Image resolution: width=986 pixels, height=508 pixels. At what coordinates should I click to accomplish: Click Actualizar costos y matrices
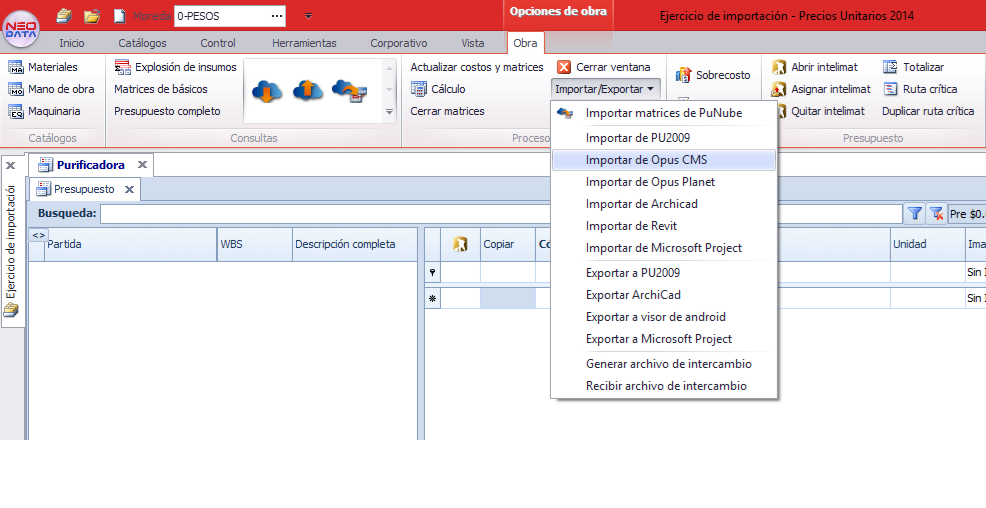coord(477,67)
